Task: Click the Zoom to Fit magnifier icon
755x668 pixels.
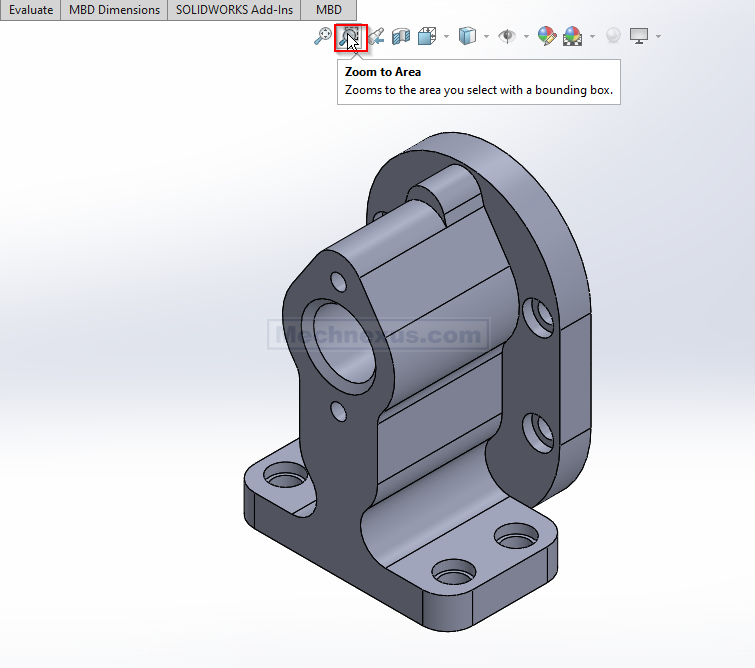Action: [x=323, y=37]
